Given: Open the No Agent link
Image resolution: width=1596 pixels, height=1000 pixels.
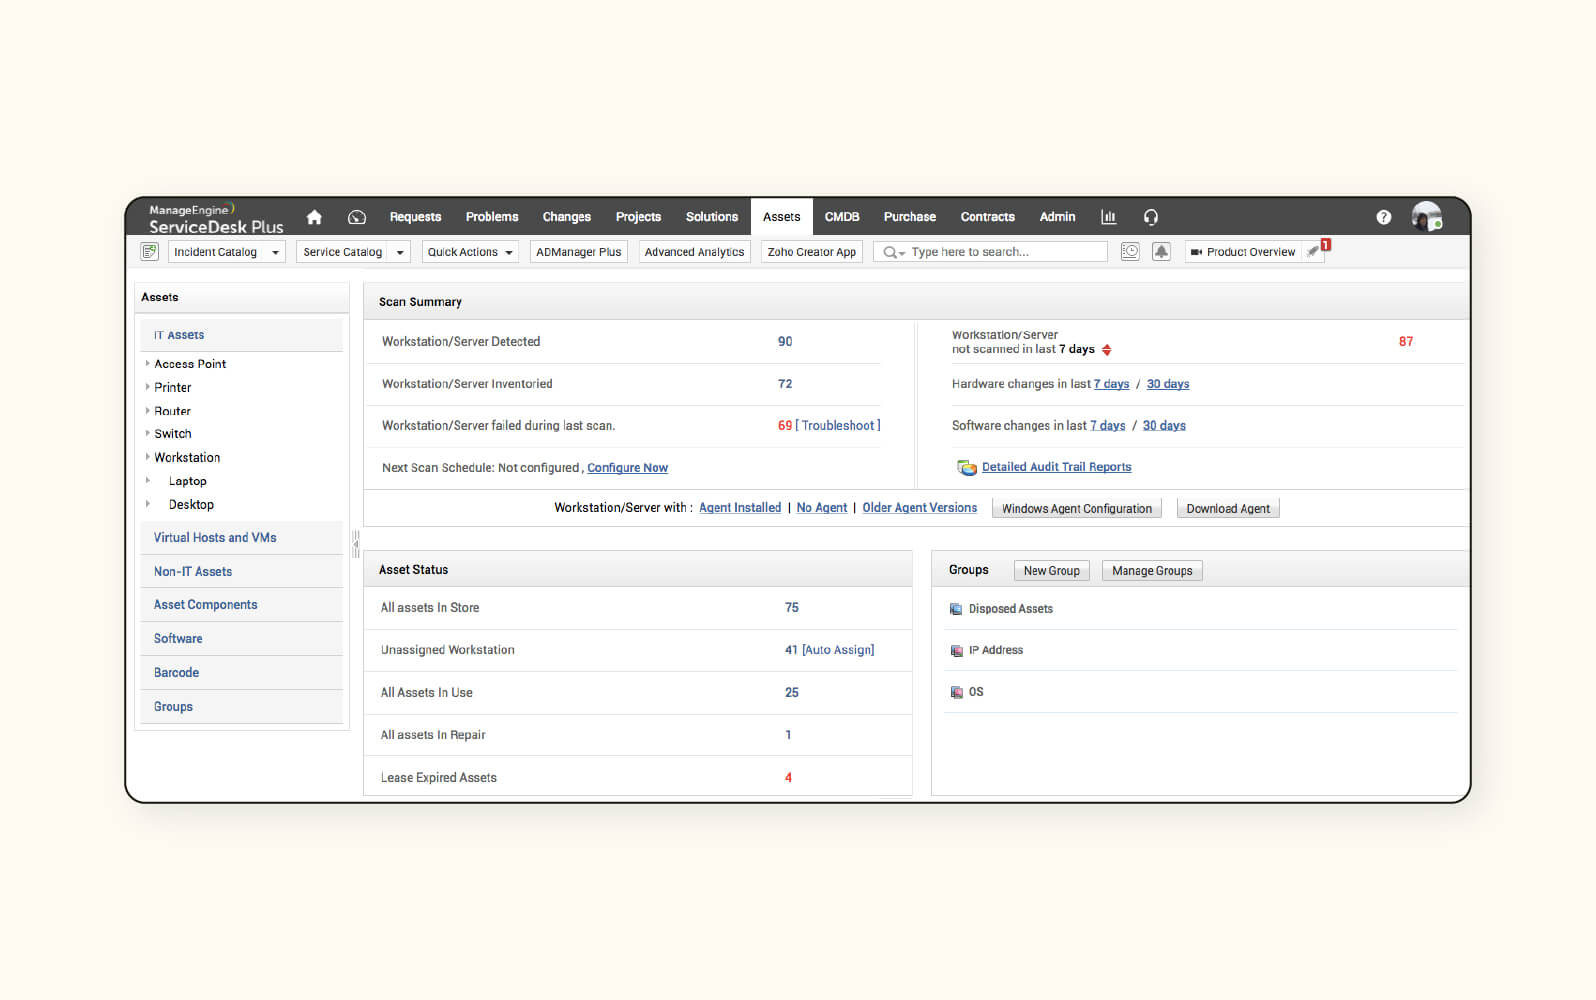Looking at the screenshot, I should coord(822,508).
